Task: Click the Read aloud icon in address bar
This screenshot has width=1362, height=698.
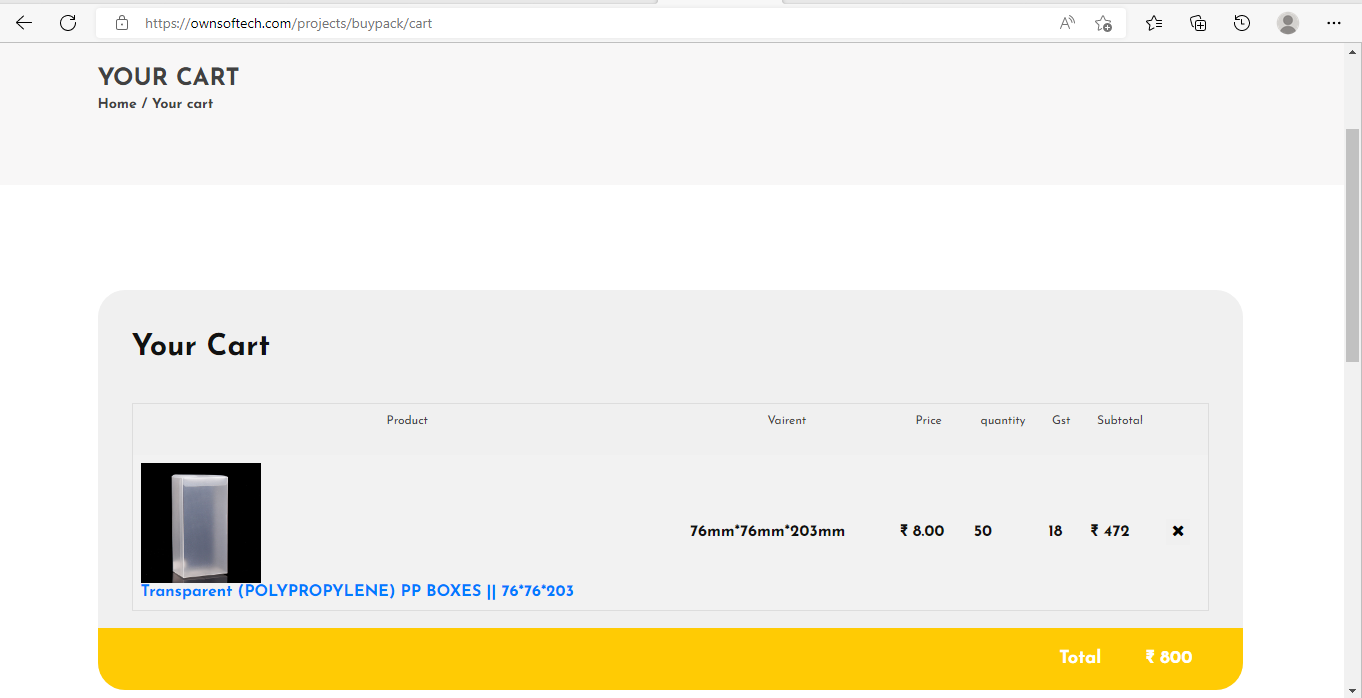Action: [1067, 23]
